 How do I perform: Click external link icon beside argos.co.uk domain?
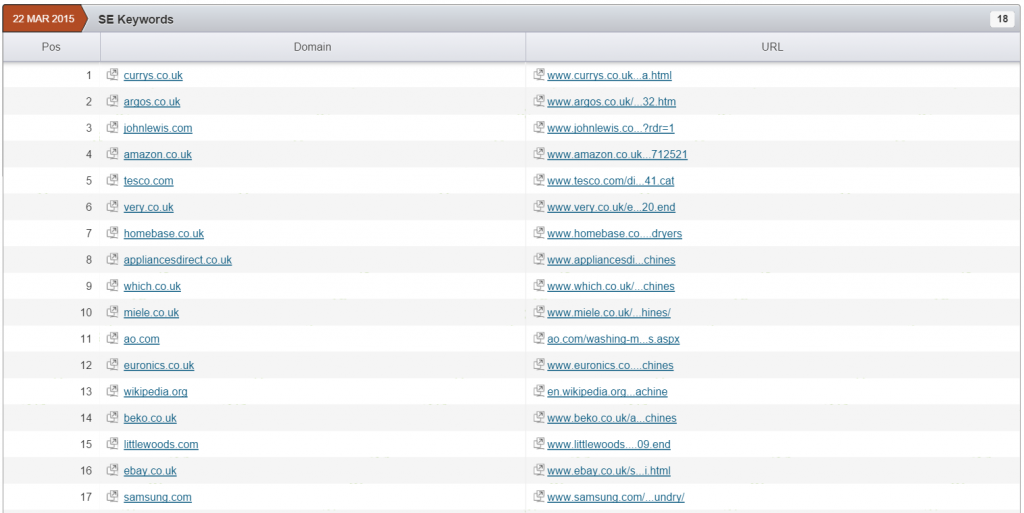click(113, 101)
